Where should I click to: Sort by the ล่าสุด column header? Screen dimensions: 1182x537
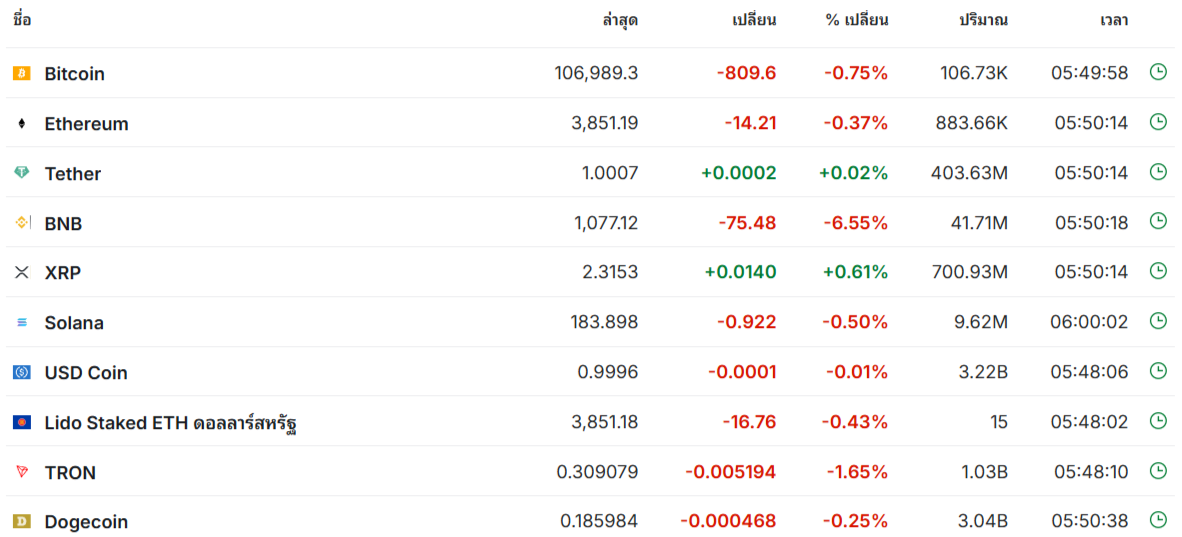[x=620, y=20]
